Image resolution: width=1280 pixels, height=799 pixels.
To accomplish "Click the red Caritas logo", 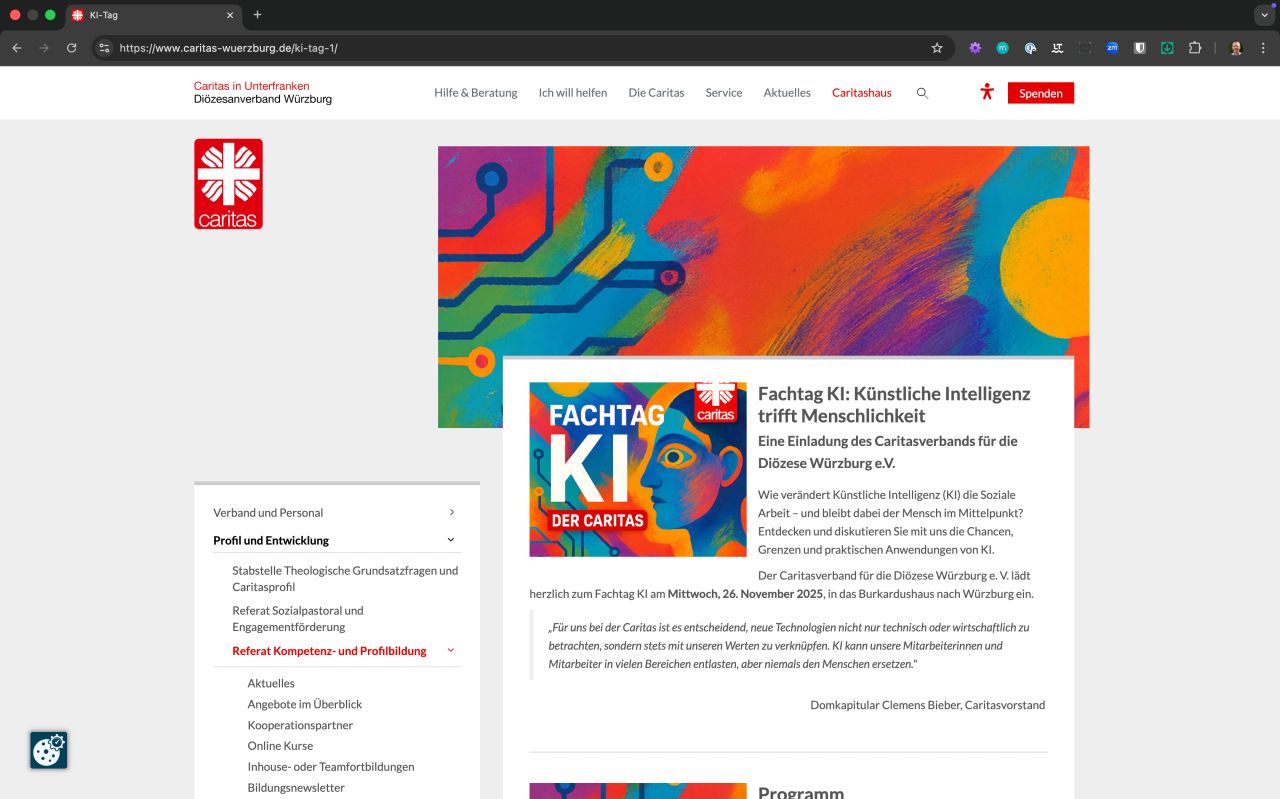I will 228,184.
